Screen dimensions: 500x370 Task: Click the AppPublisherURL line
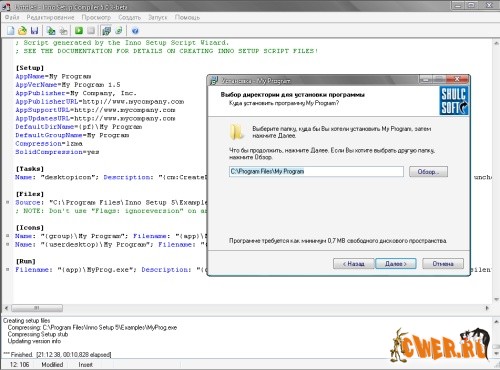click(100, 101)
